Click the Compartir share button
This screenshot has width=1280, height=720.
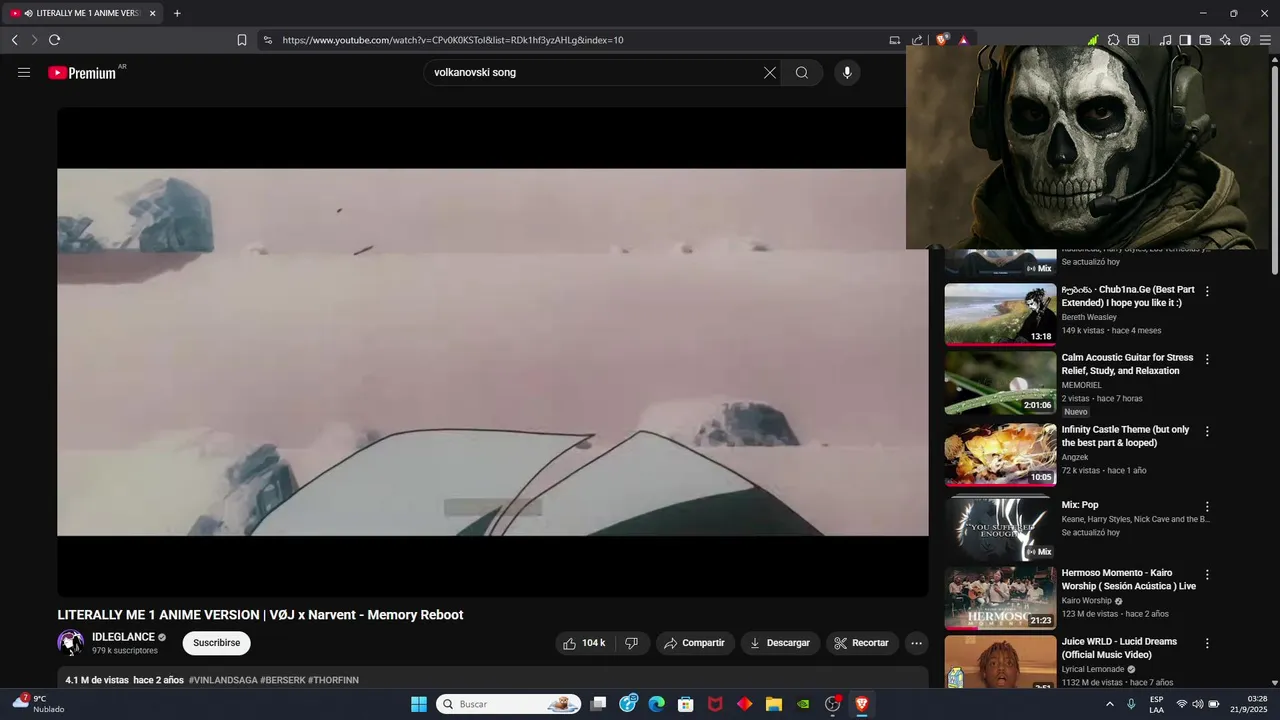point(695,643)
